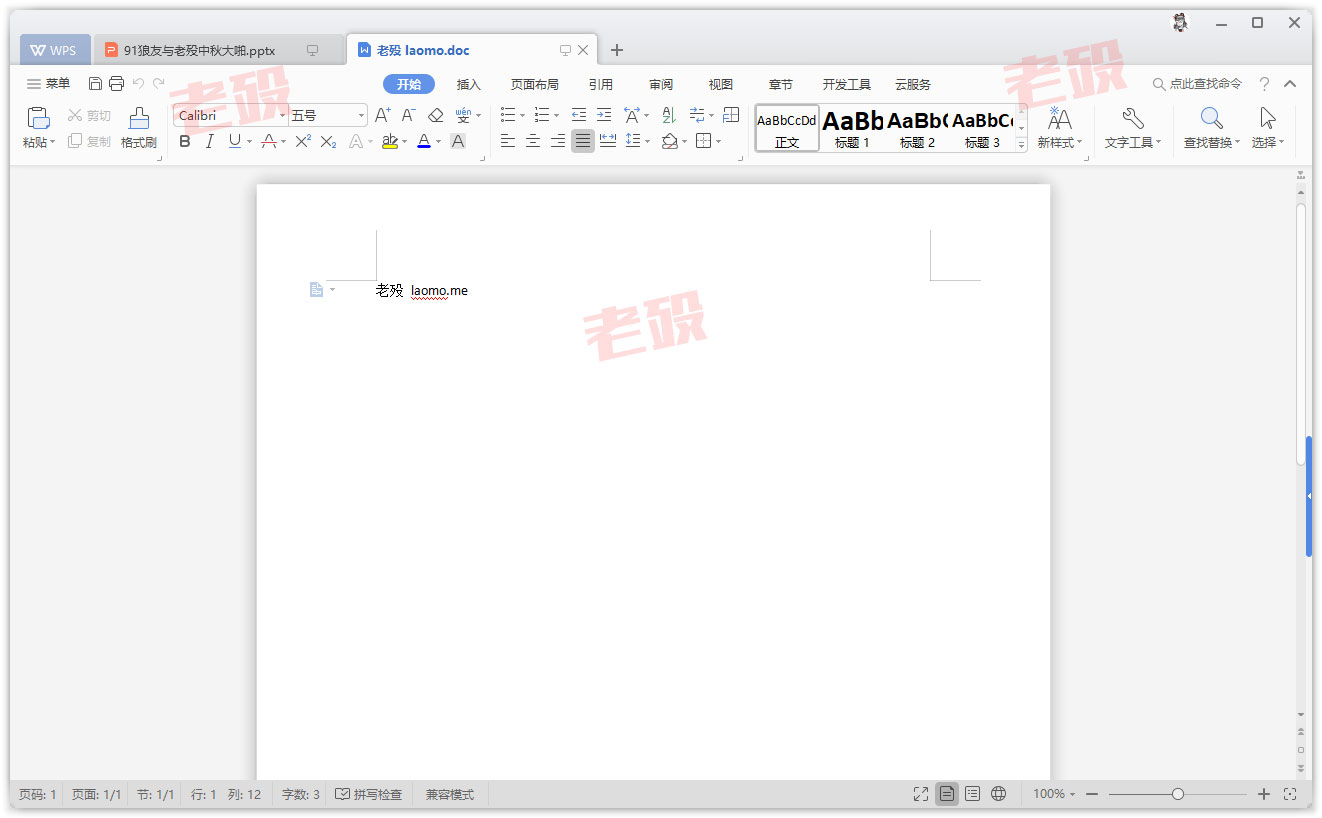Click the Print icon in quick toolbar
Viewport: 1322px width, 818px height.
pos(116,84)
